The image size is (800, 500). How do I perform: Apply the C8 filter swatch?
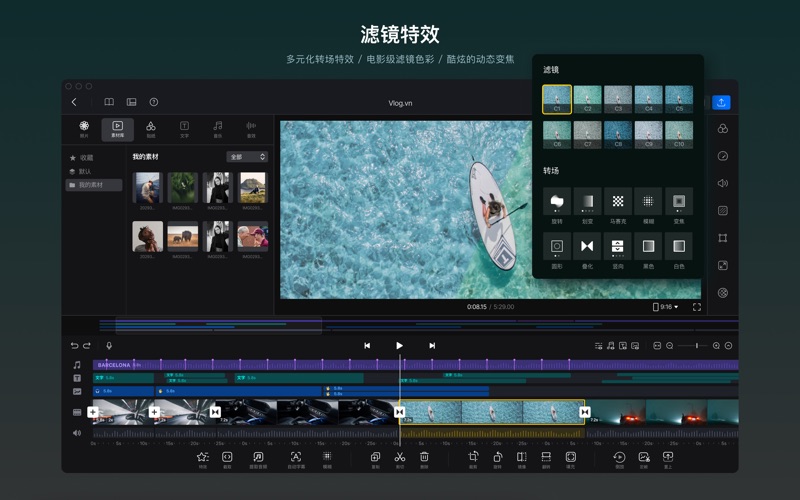618,134
